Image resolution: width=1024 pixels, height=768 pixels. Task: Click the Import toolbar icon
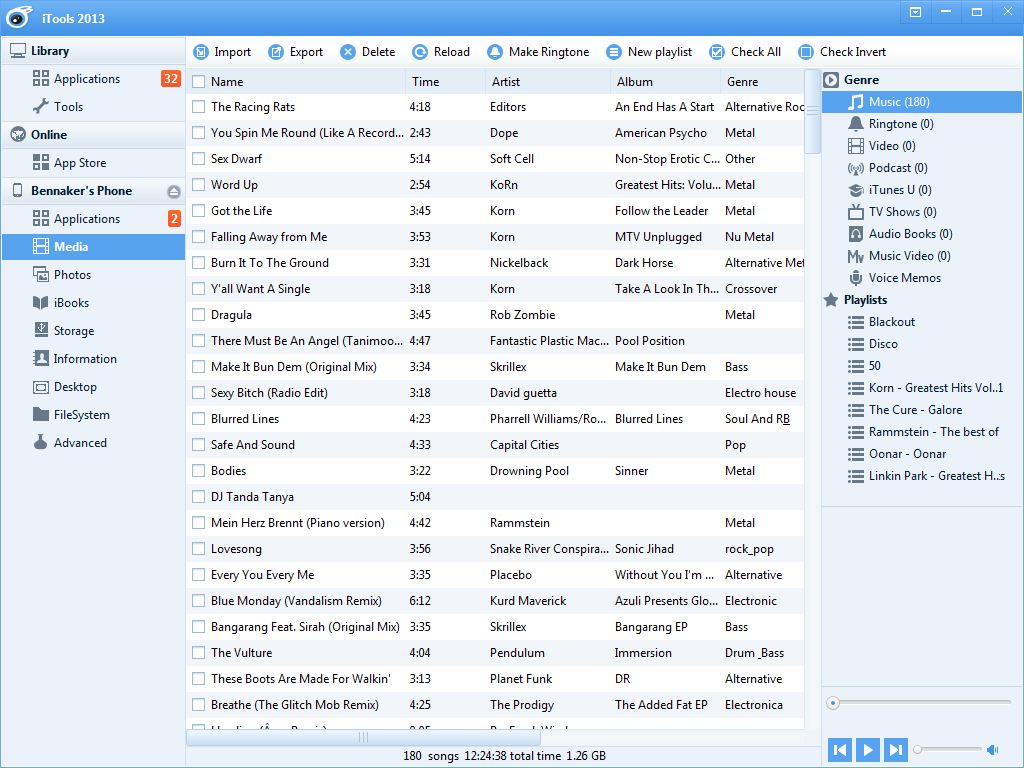point(201,52)
